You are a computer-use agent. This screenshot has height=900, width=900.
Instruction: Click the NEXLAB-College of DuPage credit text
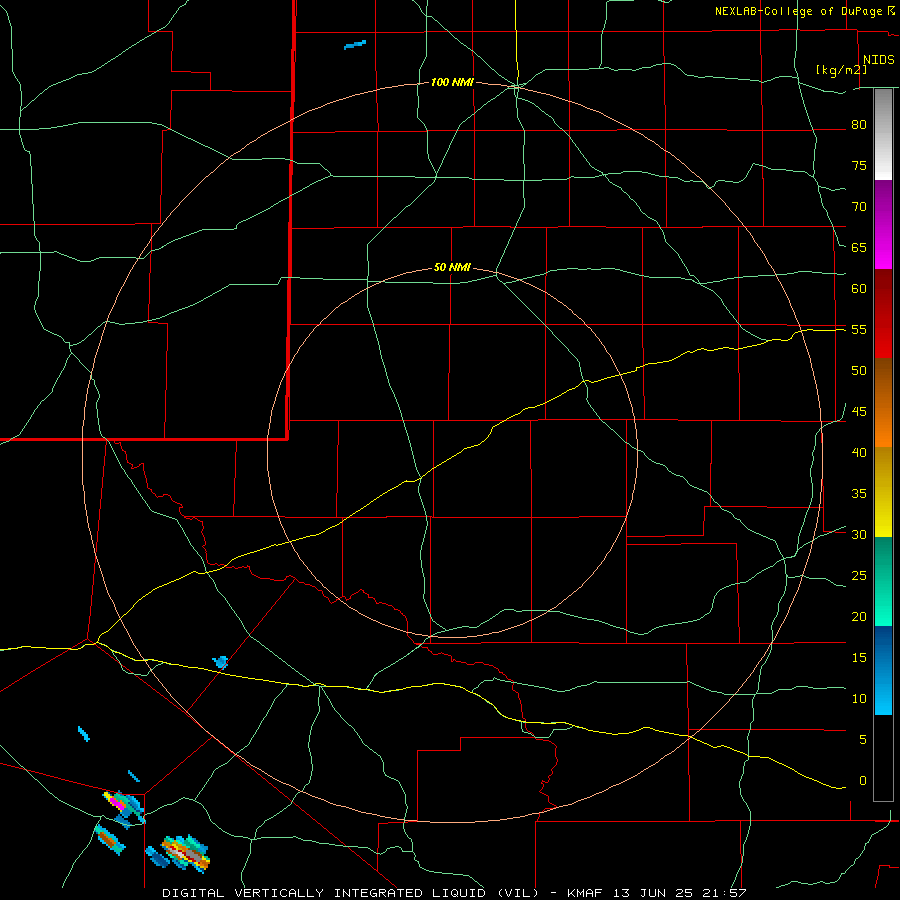[798, 11]
